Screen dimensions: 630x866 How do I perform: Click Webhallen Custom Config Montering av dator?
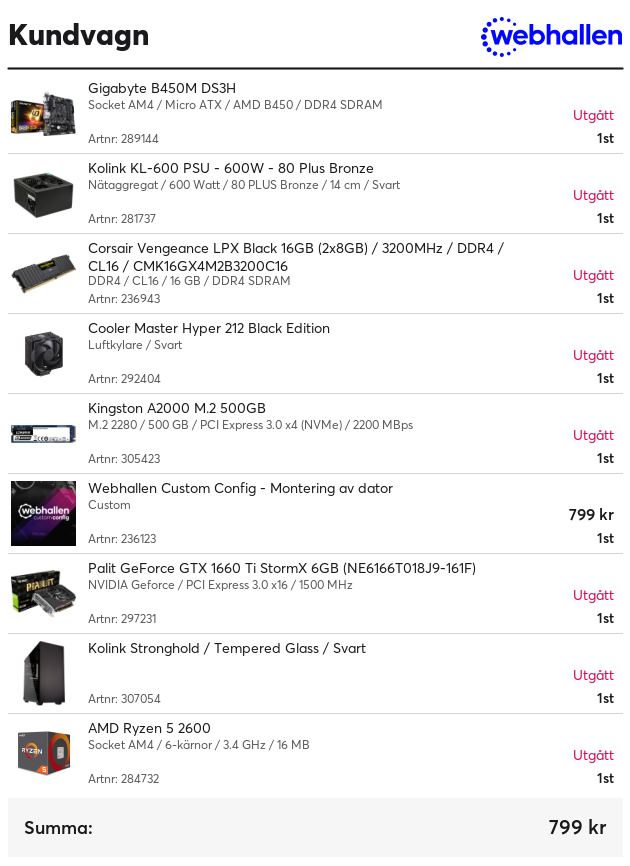click(x=240, y=489)
